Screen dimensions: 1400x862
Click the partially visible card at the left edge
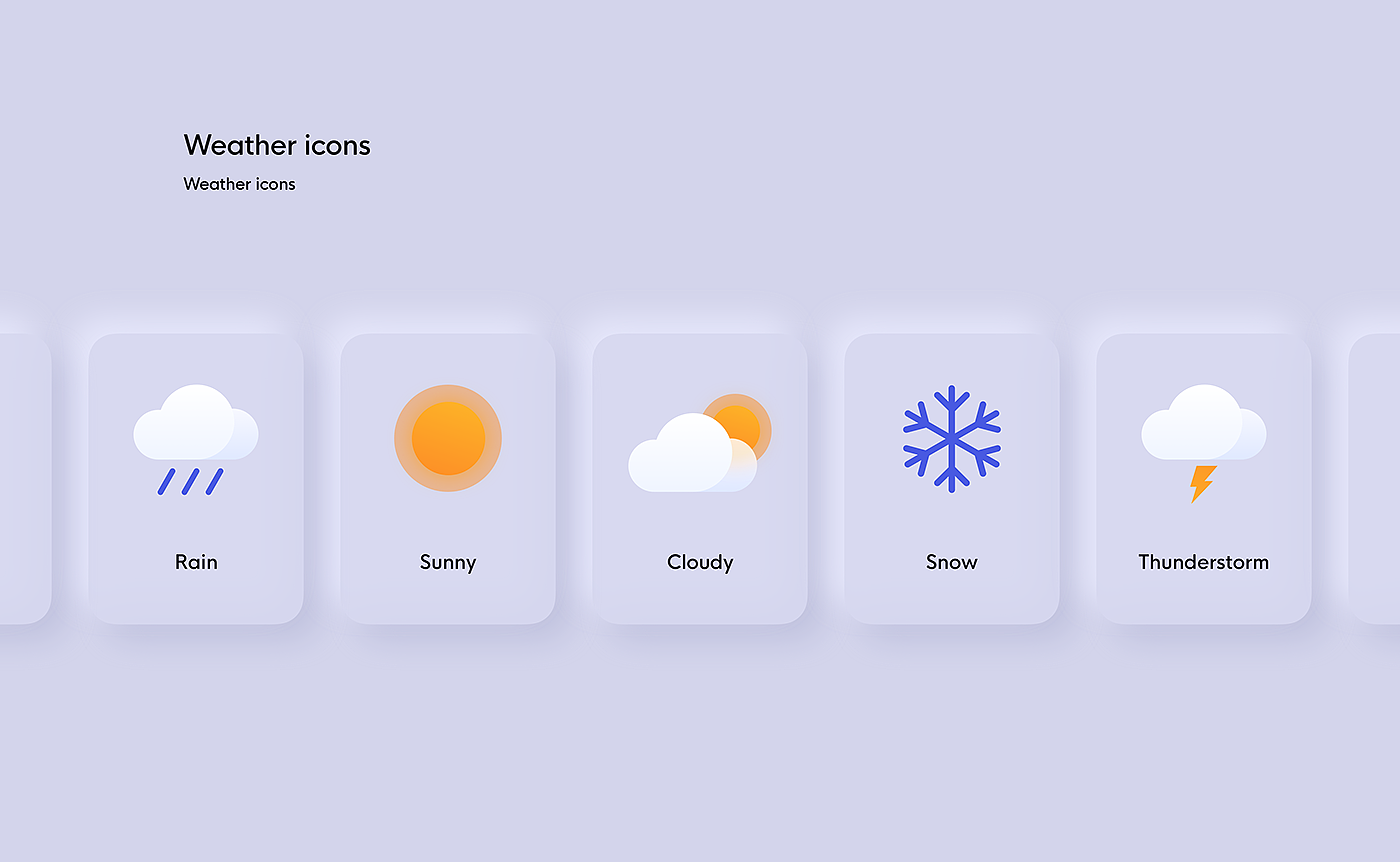(x=22, y=478)
